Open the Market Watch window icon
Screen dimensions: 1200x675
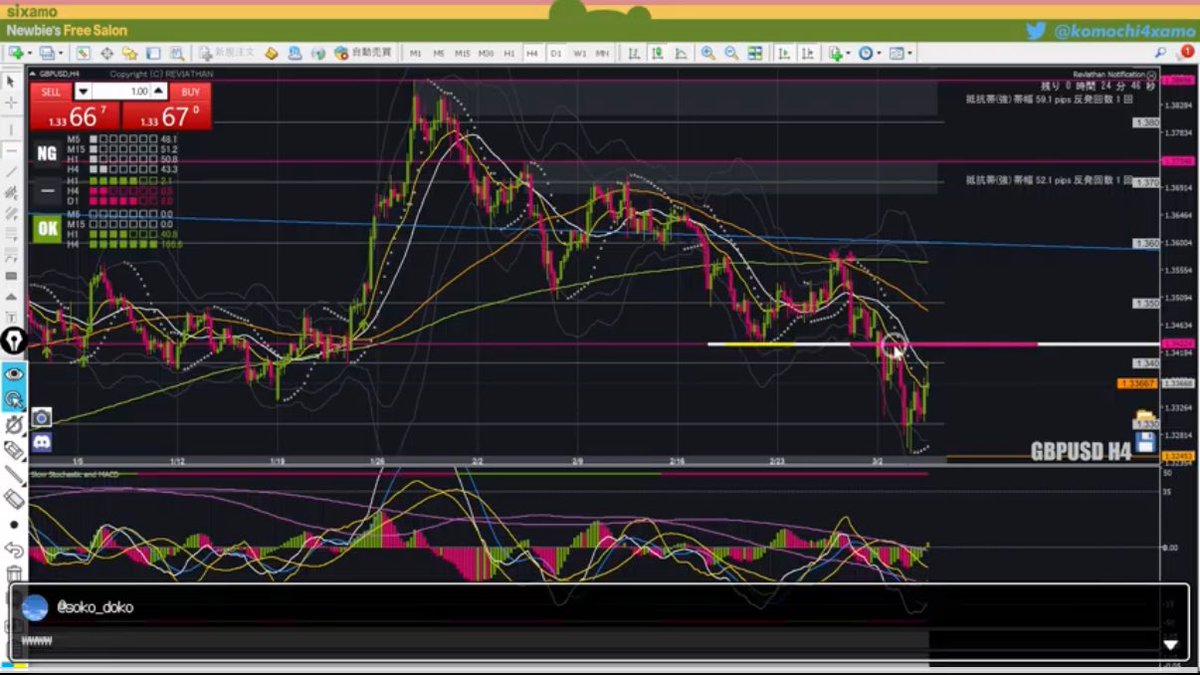point(82,53)
